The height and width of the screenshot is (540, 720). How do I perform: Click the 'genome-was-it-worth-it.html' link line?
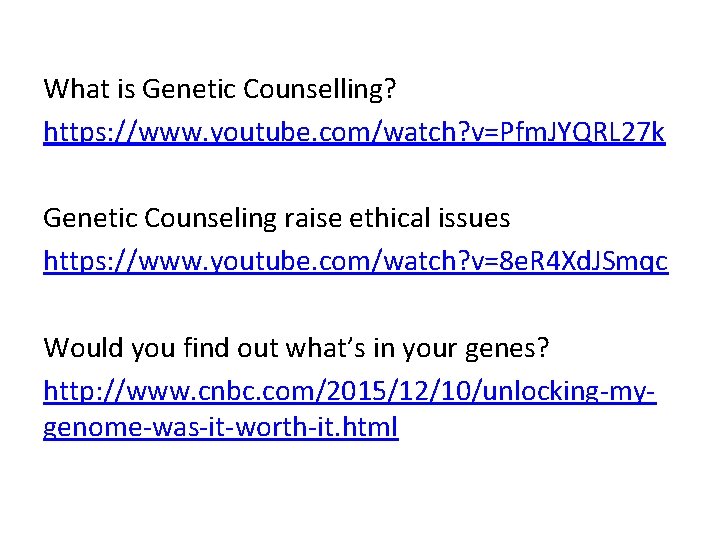[x=220, y=428]
